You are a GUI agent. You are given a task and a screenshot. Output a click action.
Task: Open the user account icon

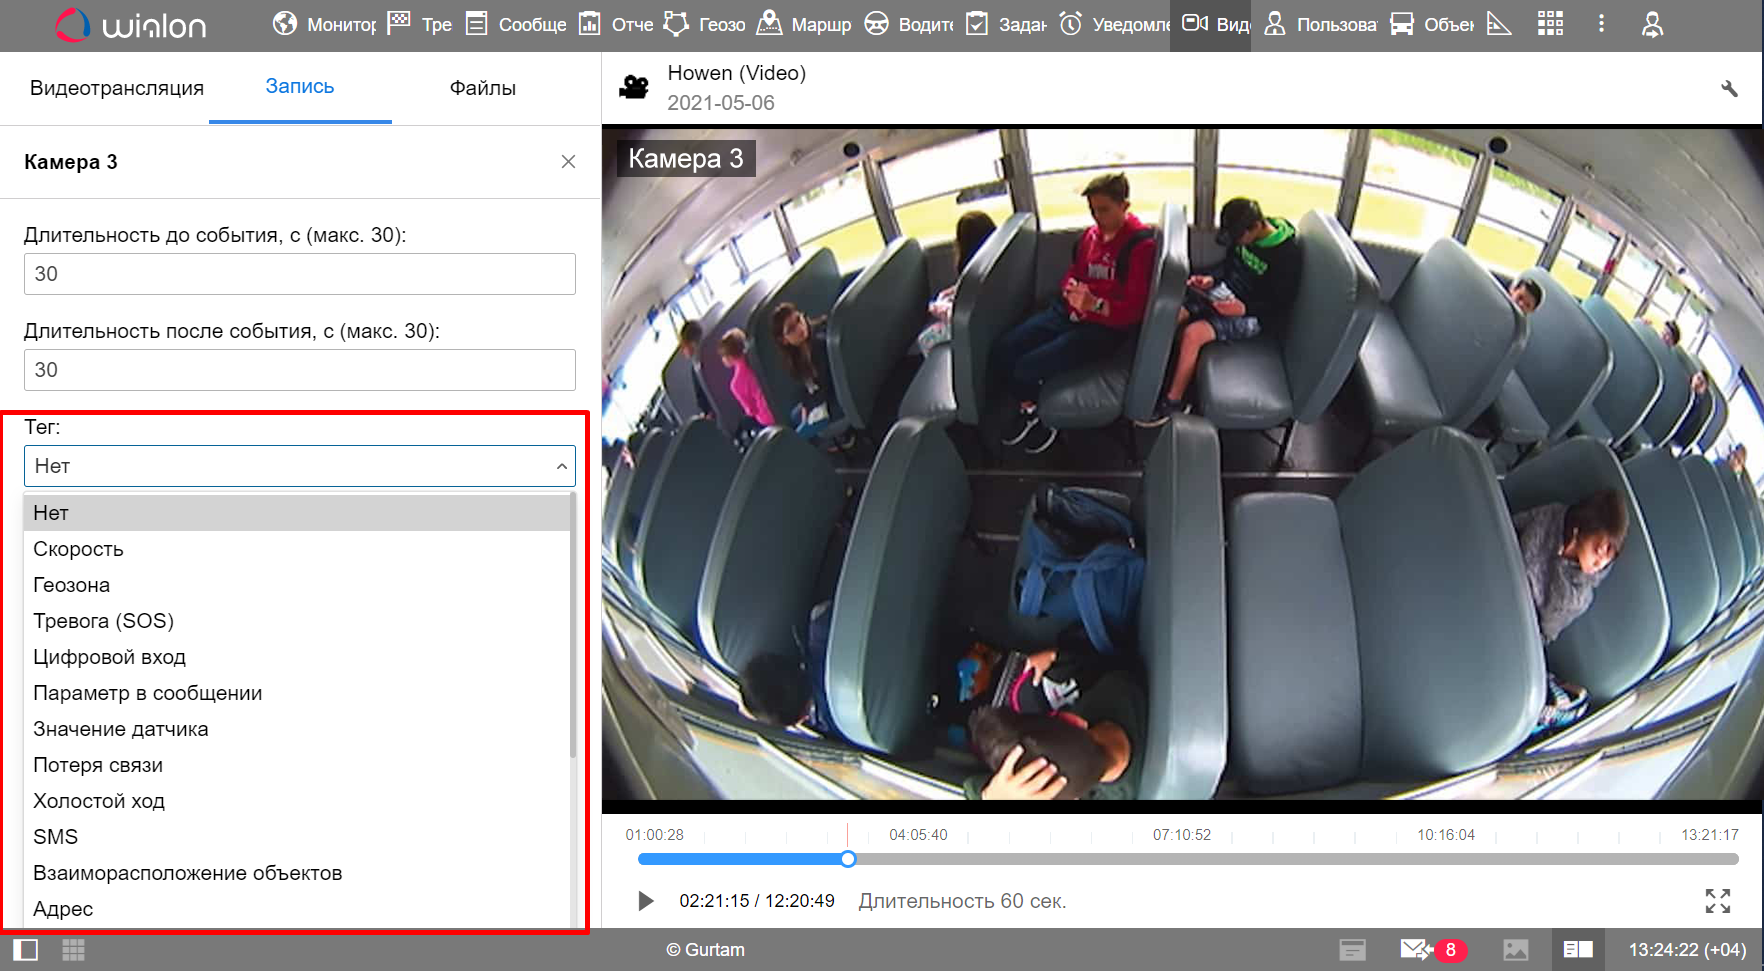[x=1652, y=24]
